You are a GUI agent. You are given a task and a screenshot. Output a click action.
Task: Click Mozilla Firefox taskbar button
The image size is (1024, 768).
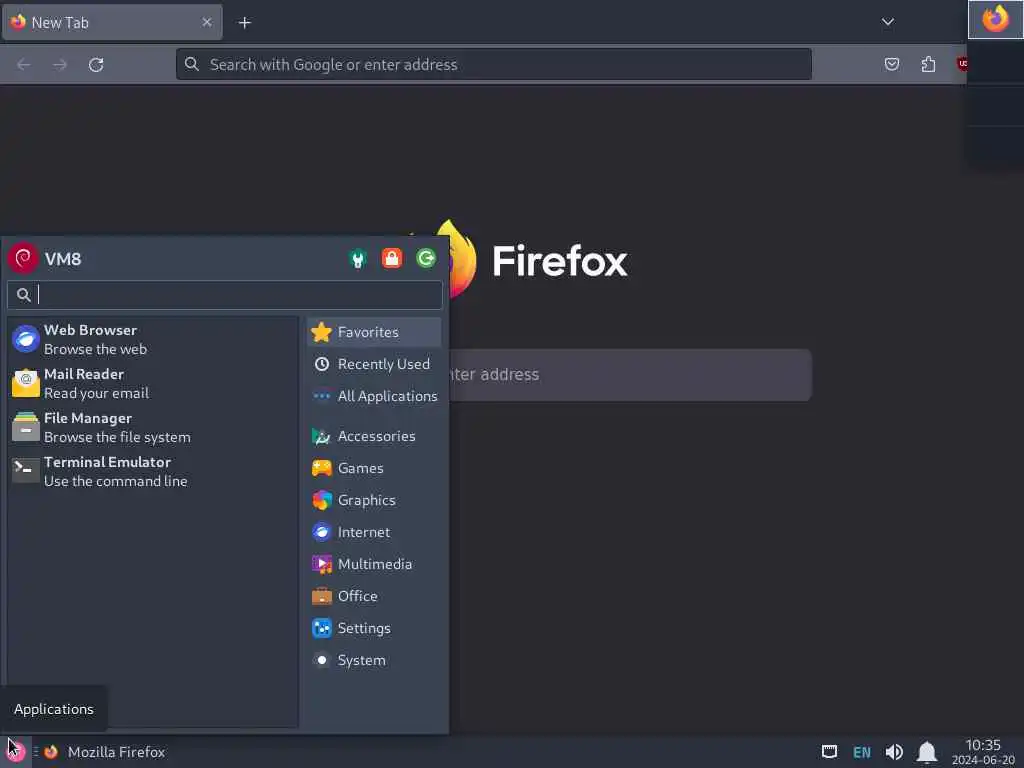pyautogui.click(x=105, y=752)
